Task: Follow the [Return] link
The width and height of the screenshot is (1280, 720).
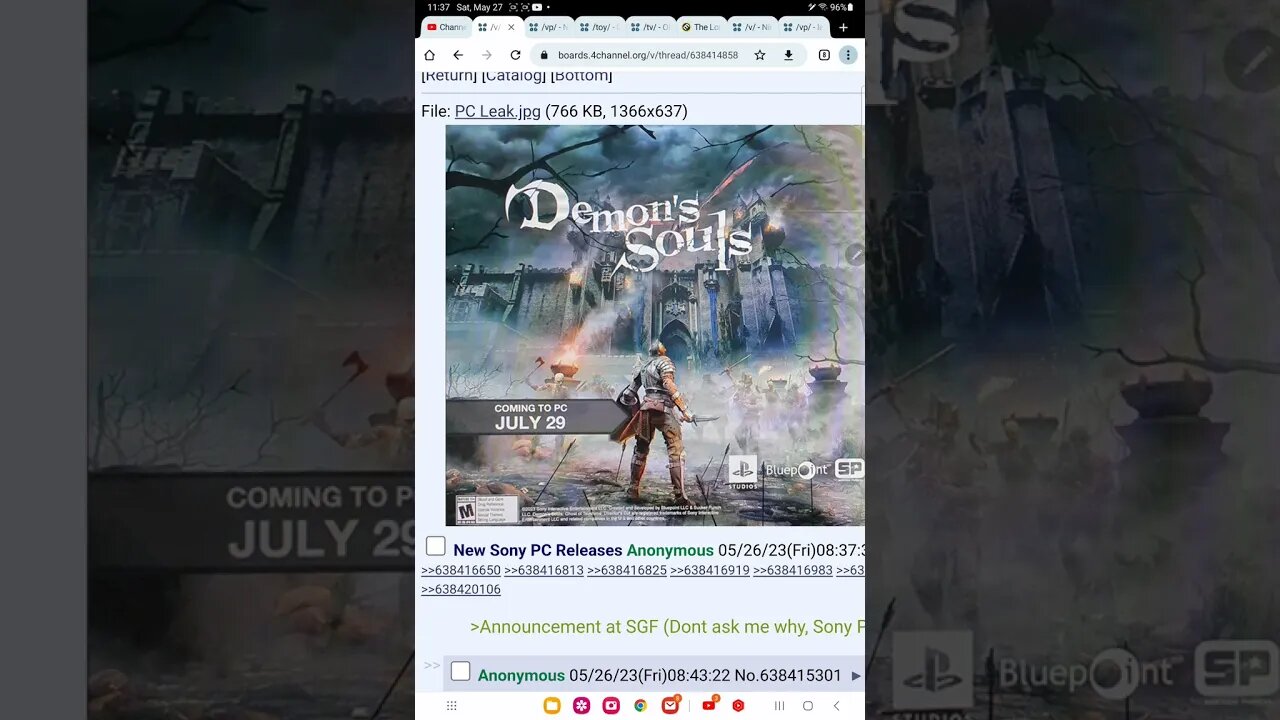Action: 449,76
